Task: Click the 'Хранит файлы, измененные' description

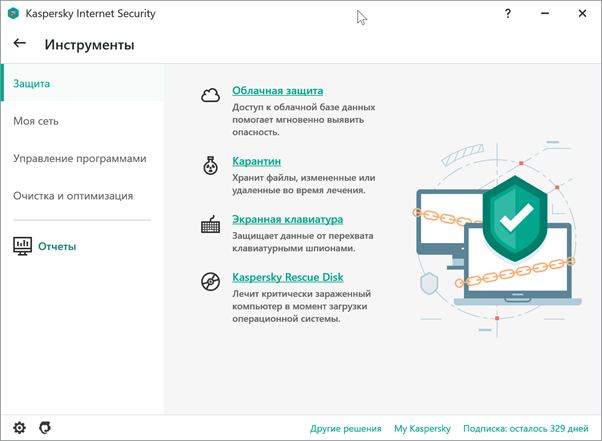Action: pyautogui.click(x=304, y=184)
